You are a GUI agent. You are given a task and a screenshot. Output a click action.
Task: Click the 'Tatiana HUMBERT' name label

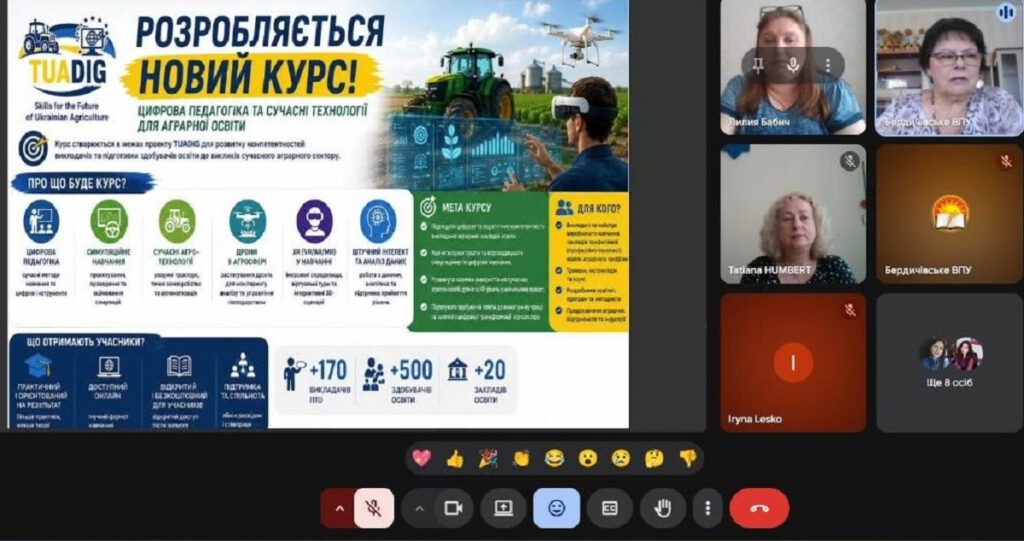[770, 270]
